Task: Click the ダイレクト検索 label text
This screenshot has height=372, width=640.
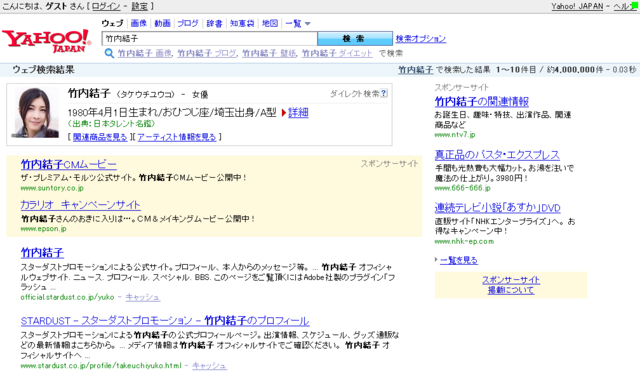Action: (354, 94)
